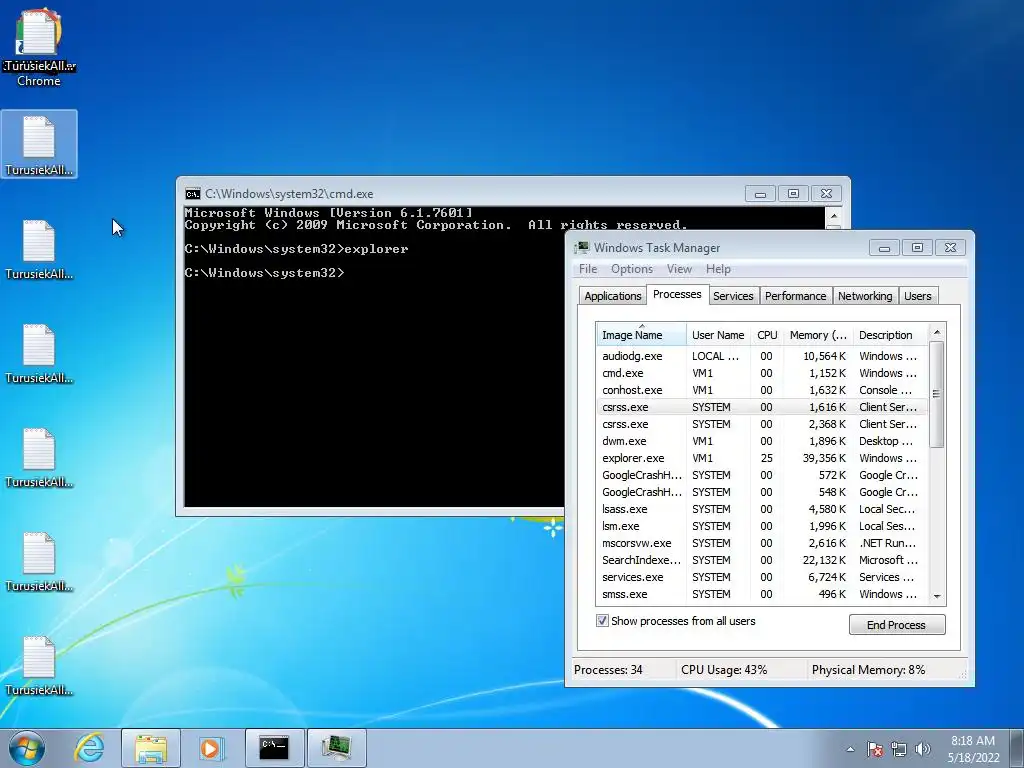Open the Action Center flag icon
1024x768 pixels.
tap(875, 749)
